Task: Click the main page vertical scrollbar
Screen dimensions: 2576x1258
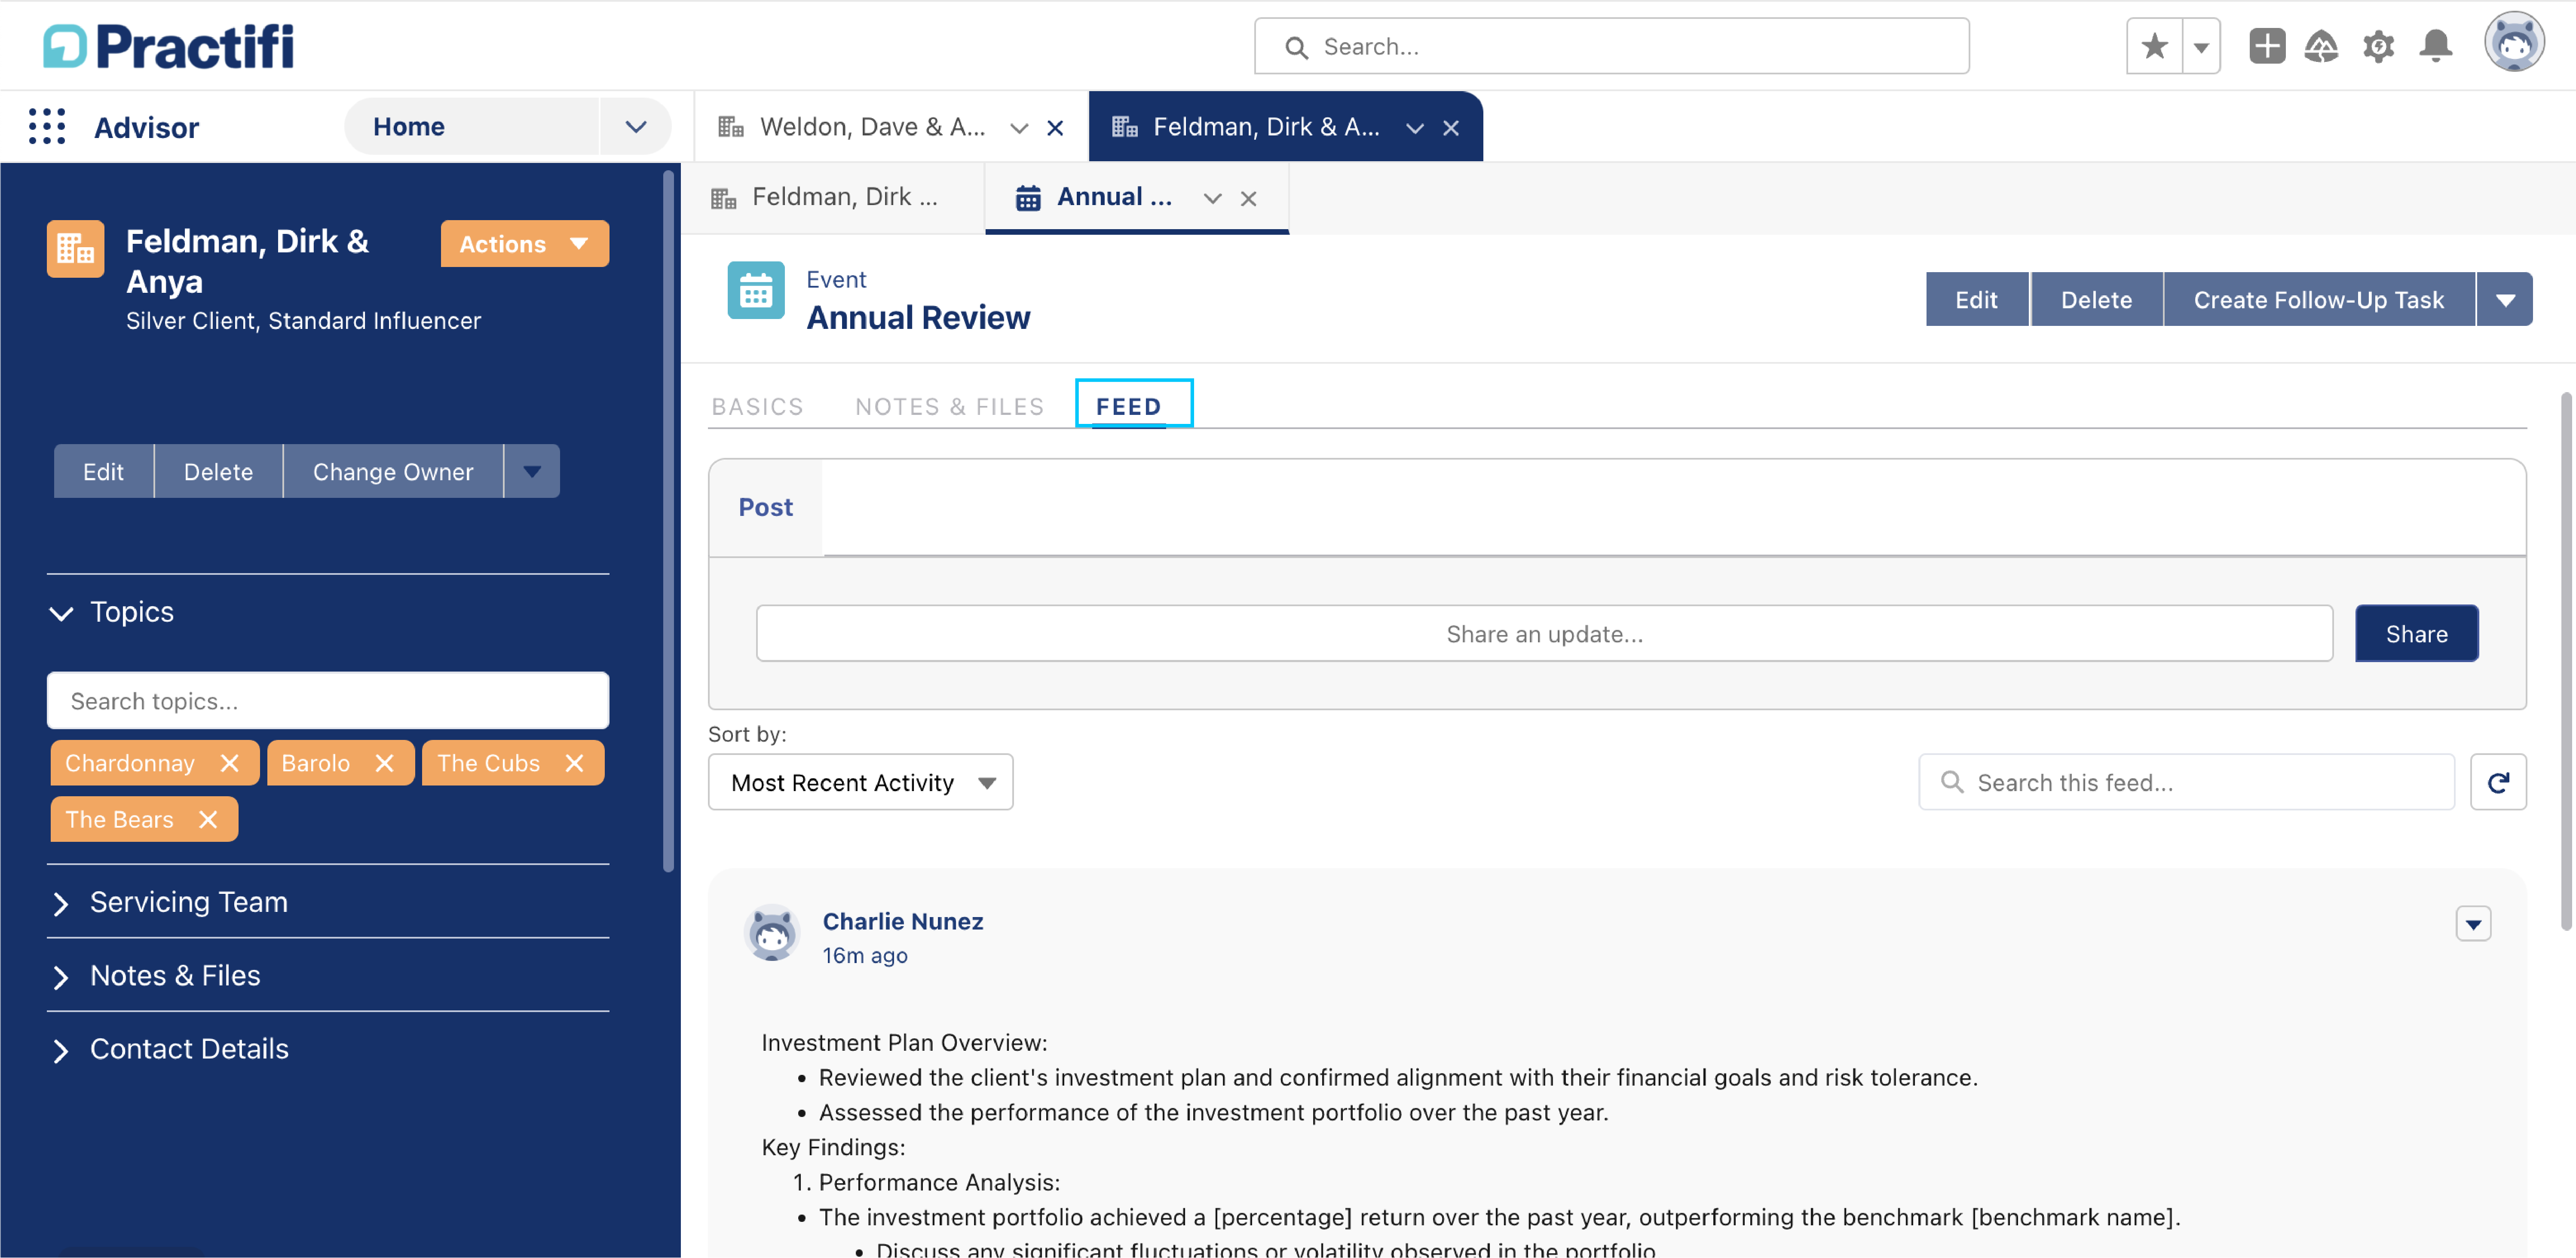Action: (2566, 660)
